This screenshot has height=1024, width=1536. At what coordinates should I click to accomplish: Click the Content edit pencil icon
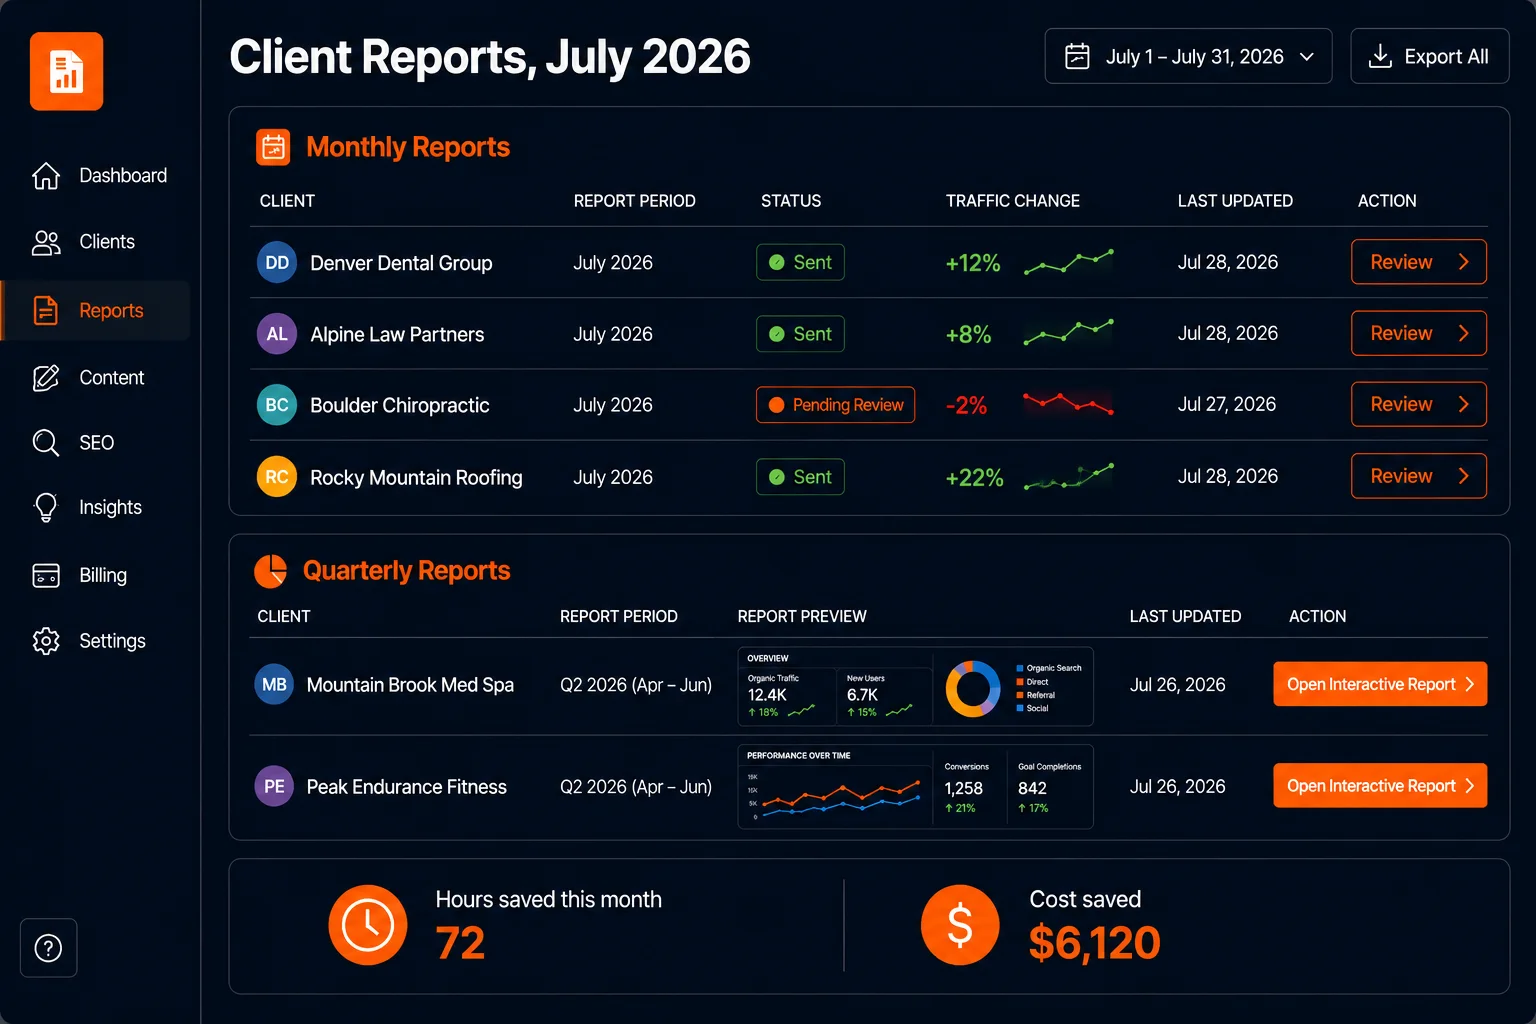coord(46,378)
